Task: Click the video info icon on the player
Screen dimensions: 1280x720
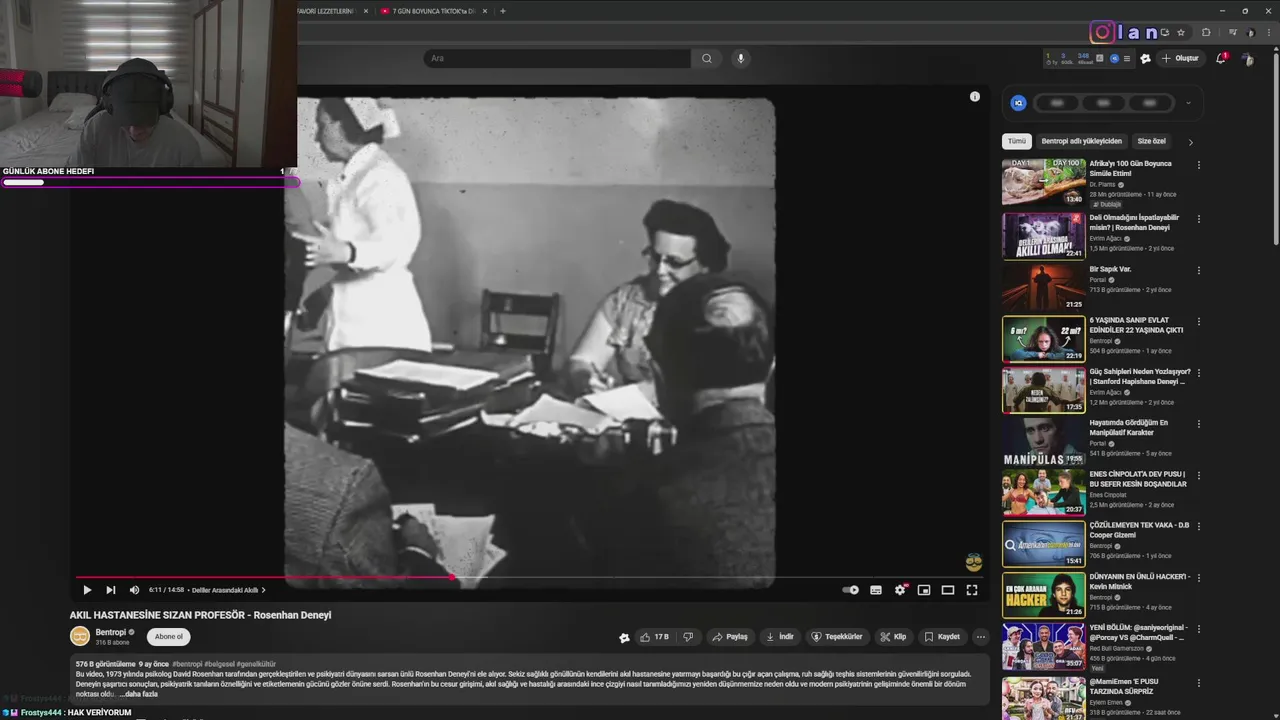Action: pyautogui.click(x=975, y=97)
